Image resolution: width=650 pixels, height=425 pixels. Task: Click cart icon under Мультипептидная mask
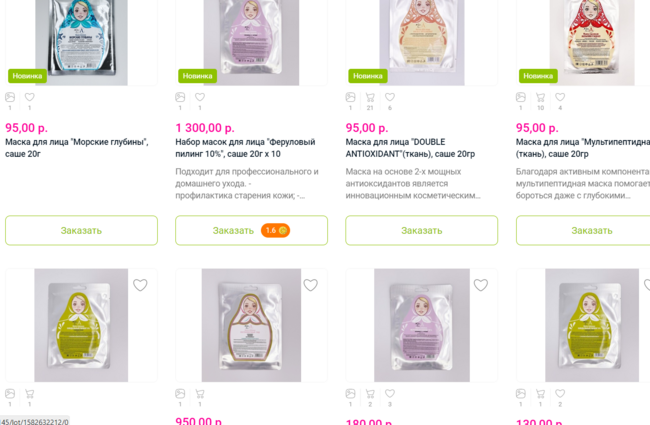point(540,97)
